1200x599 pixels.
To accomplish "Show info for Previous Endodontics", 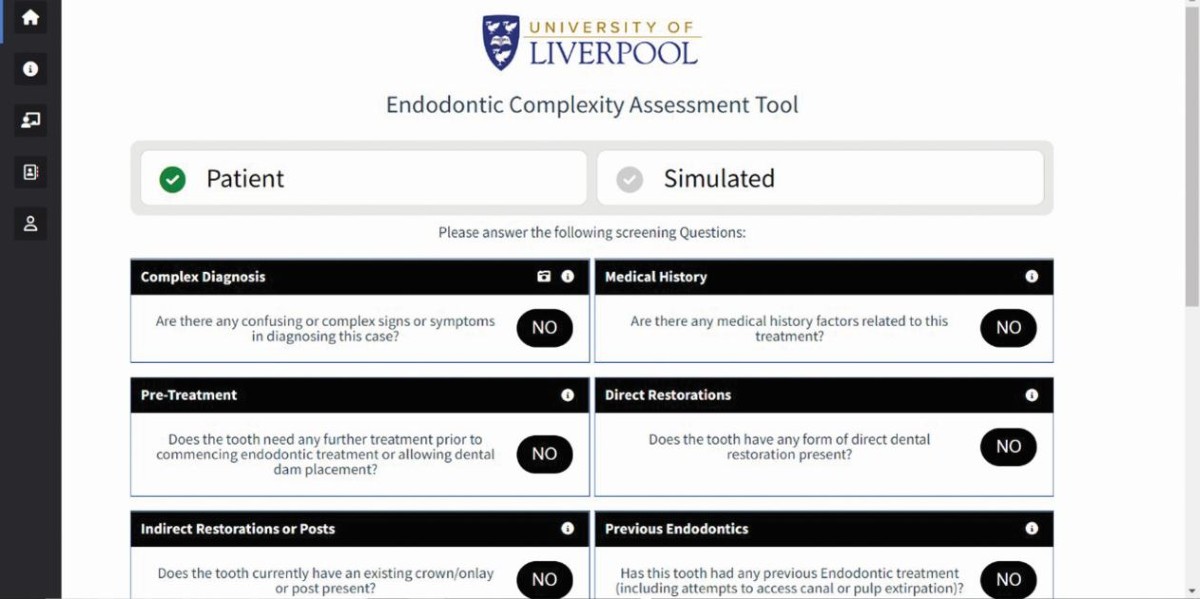I will point(1032,529).
